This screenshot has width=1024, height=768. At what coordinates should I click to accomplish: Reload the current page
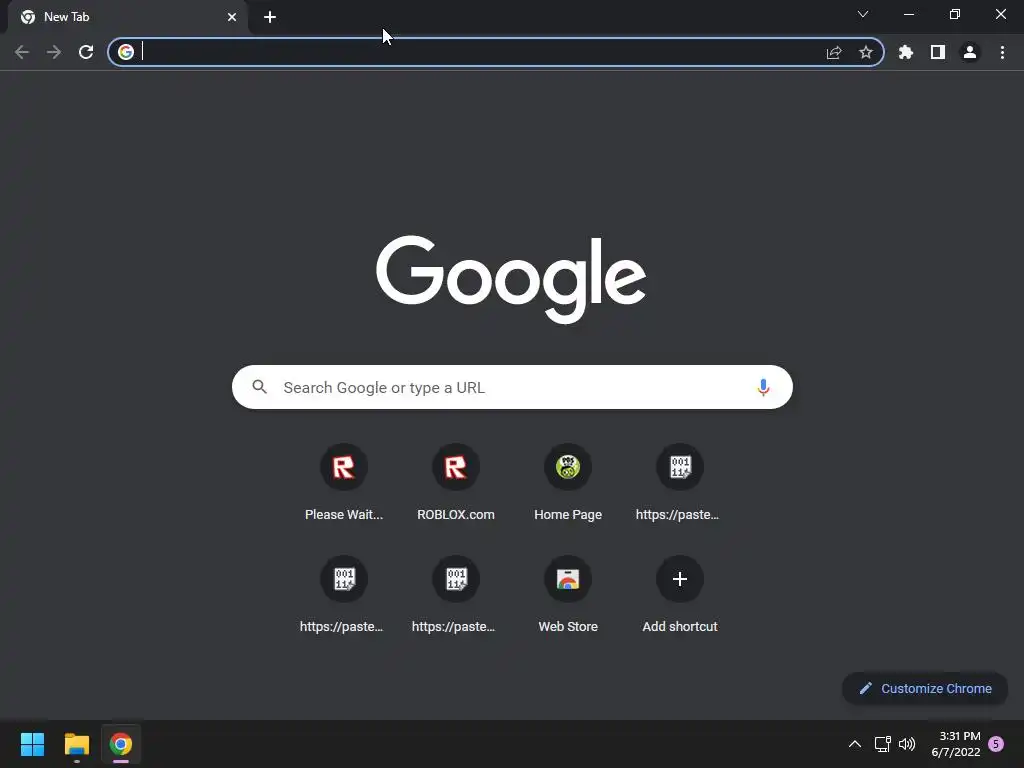point(86,52)
